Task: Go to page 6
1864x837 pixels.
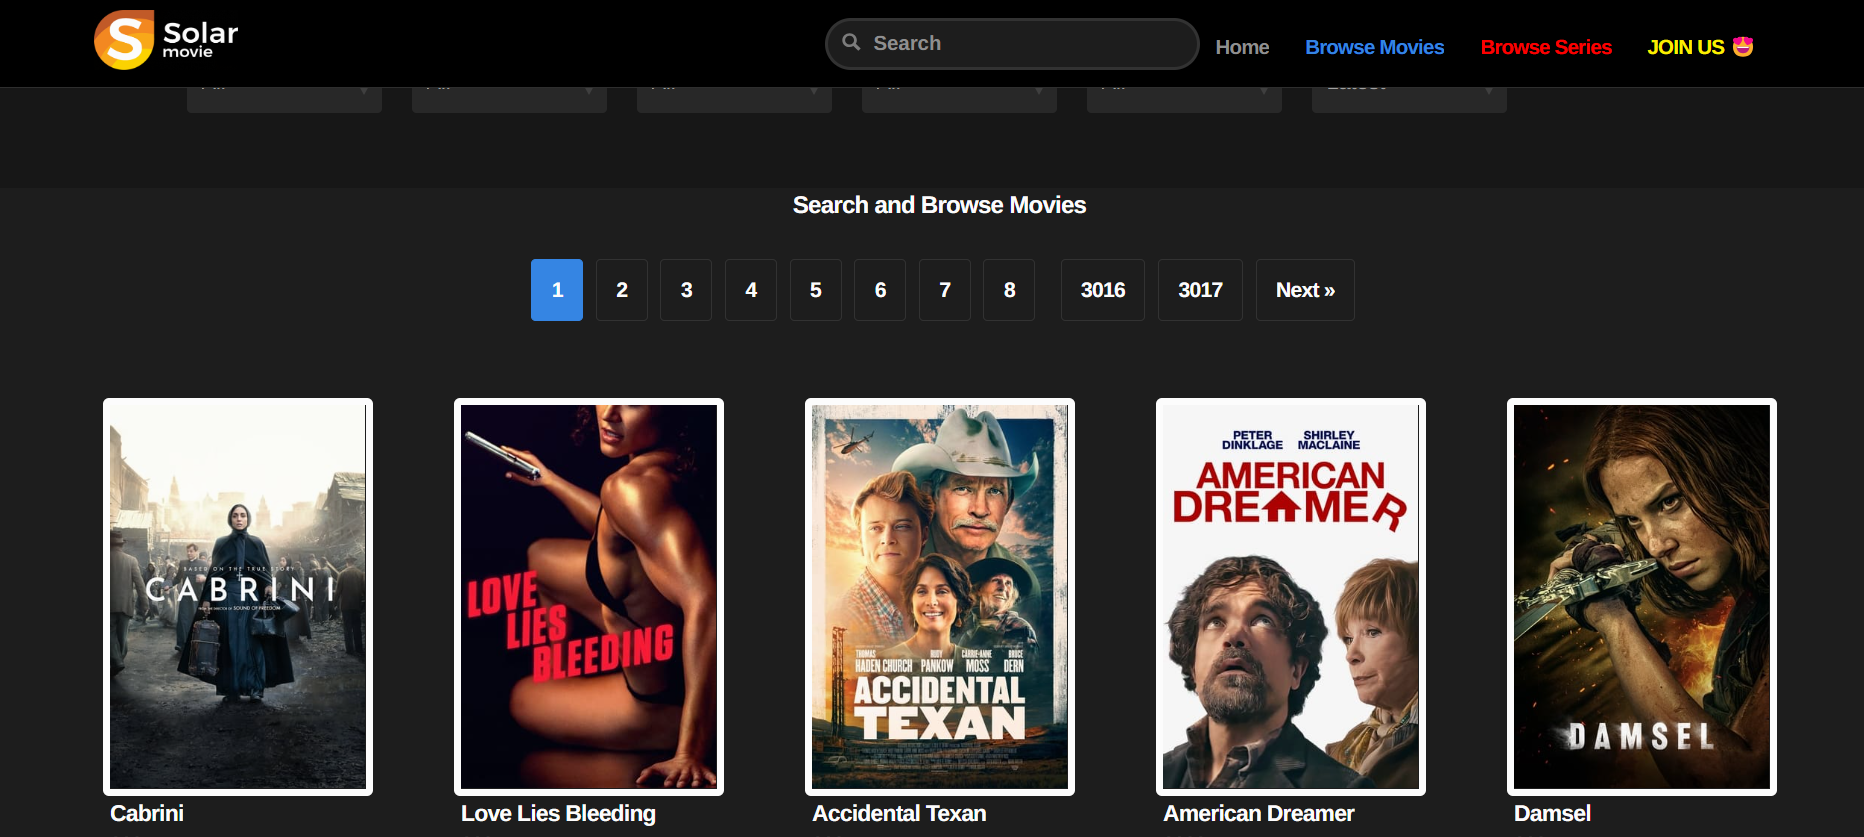Action: pos(880,290)
